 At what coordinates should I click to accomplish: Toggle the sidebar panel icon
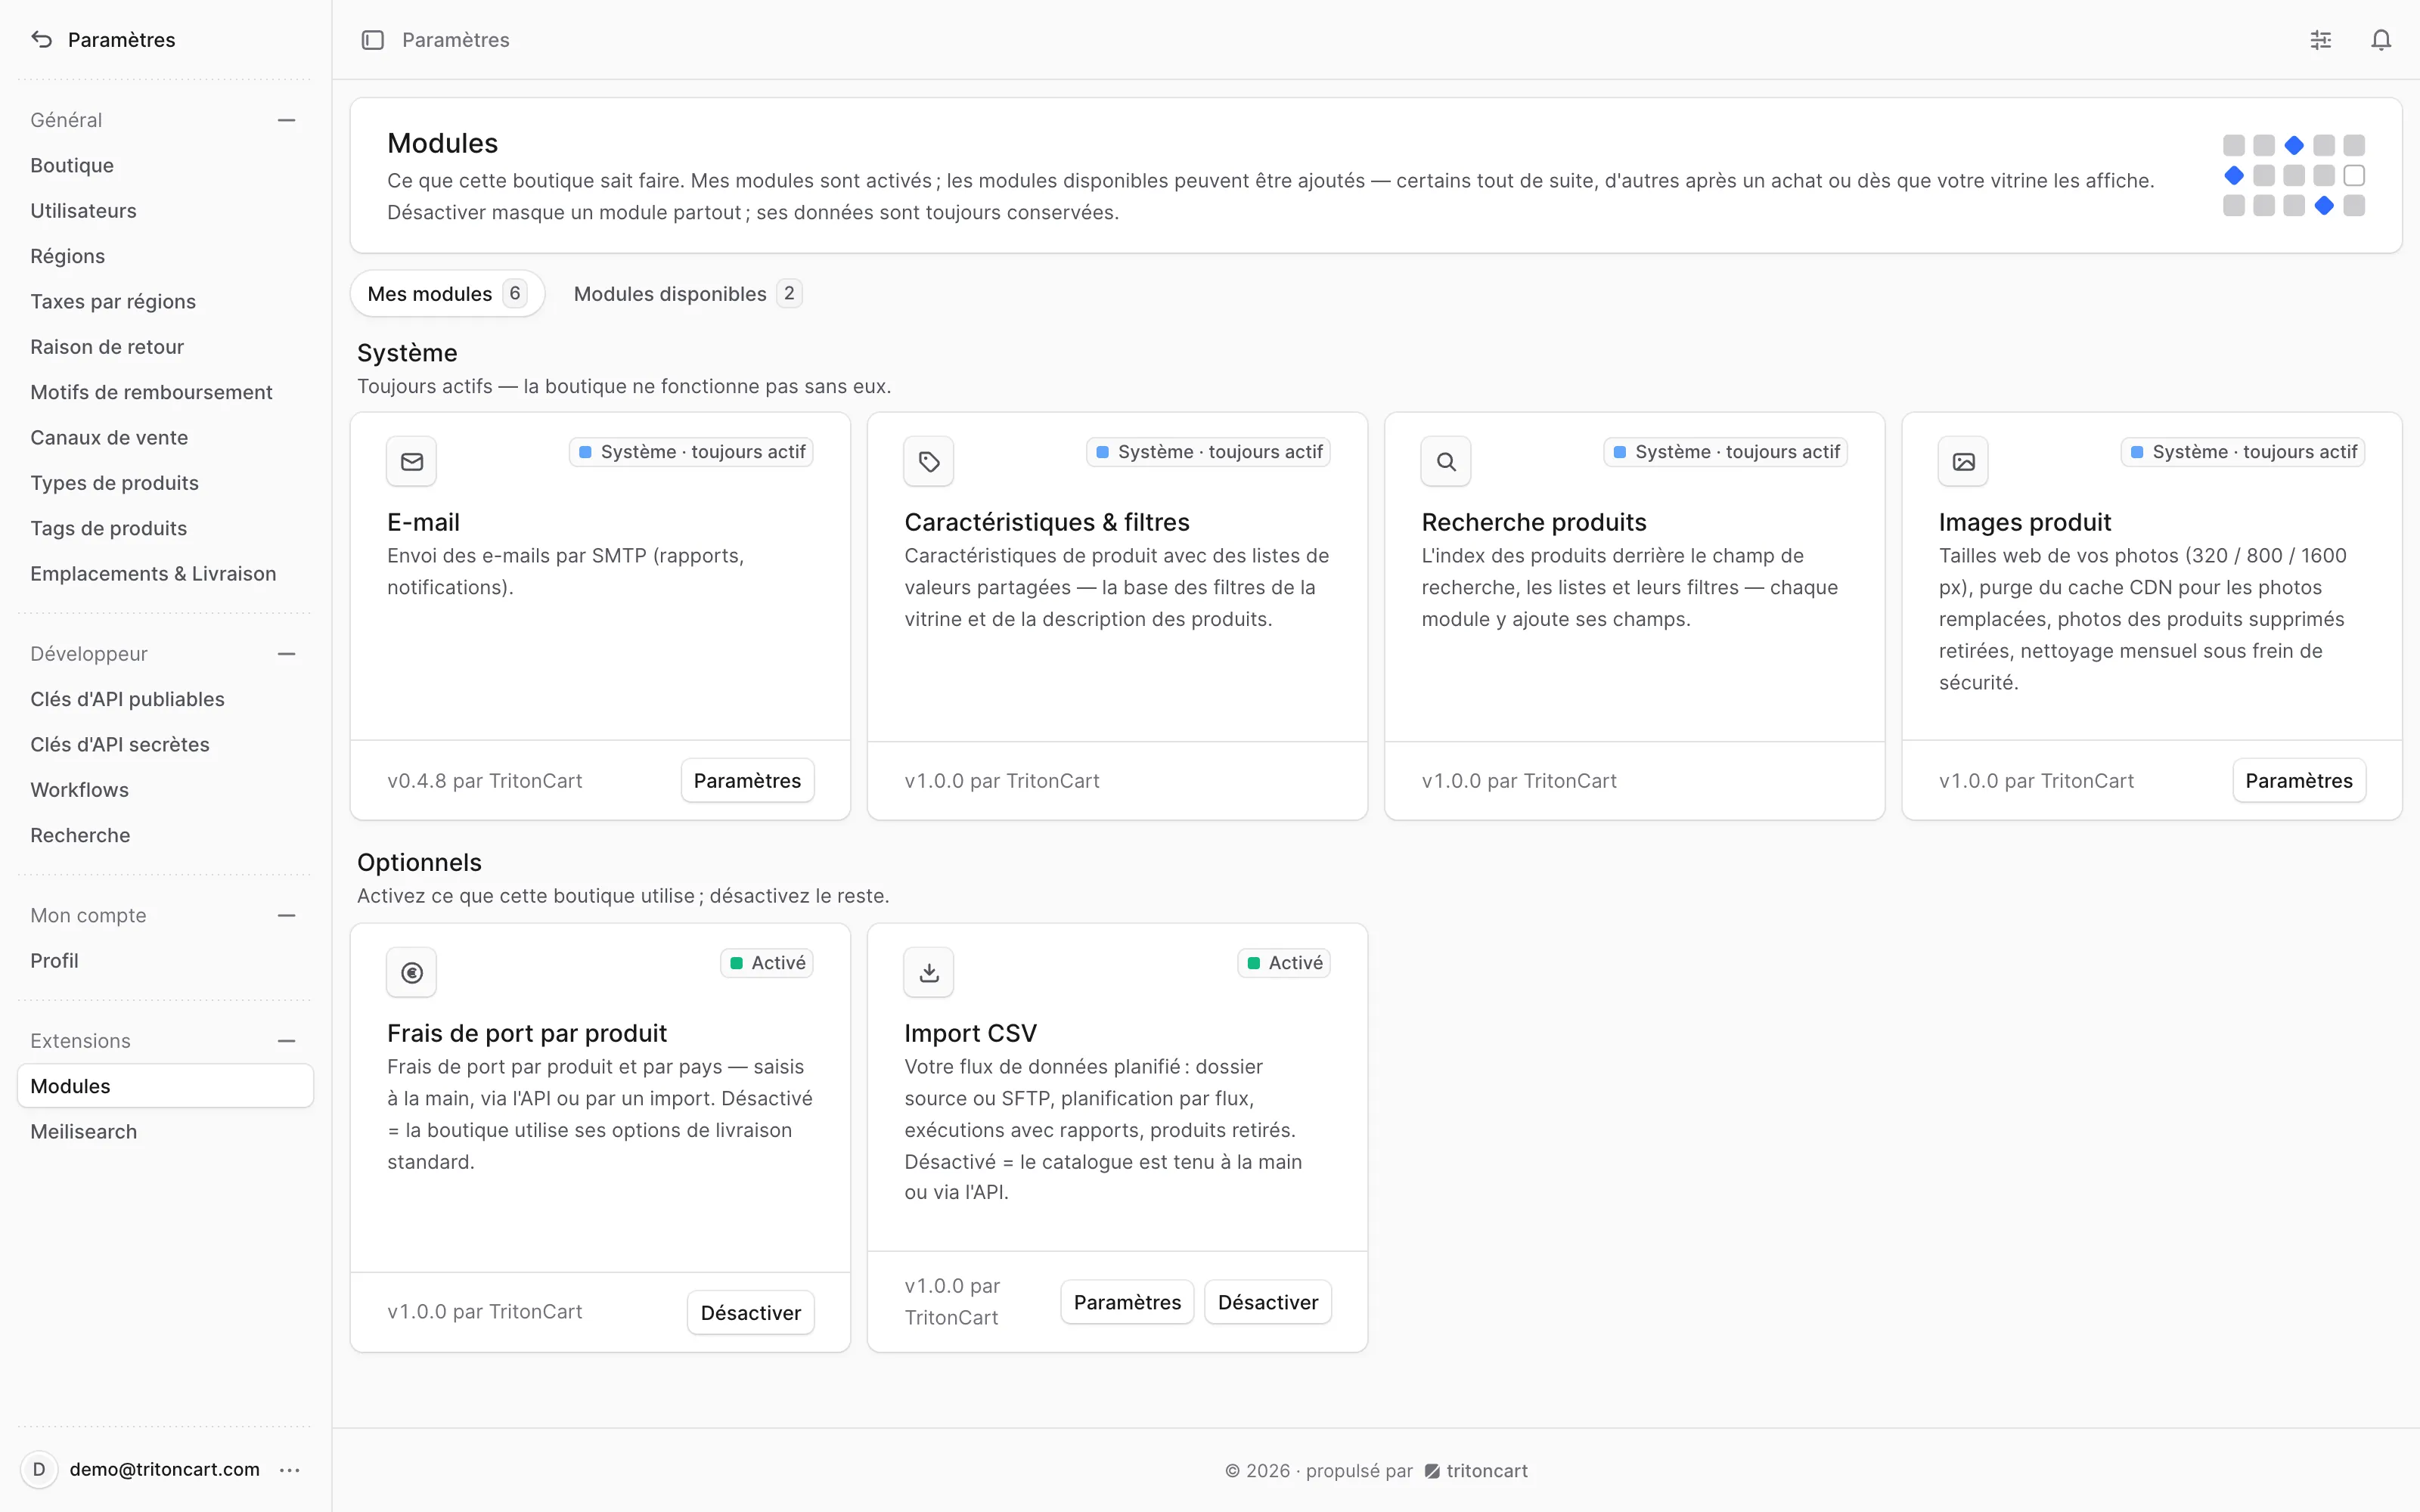click(x=373, y=40)
